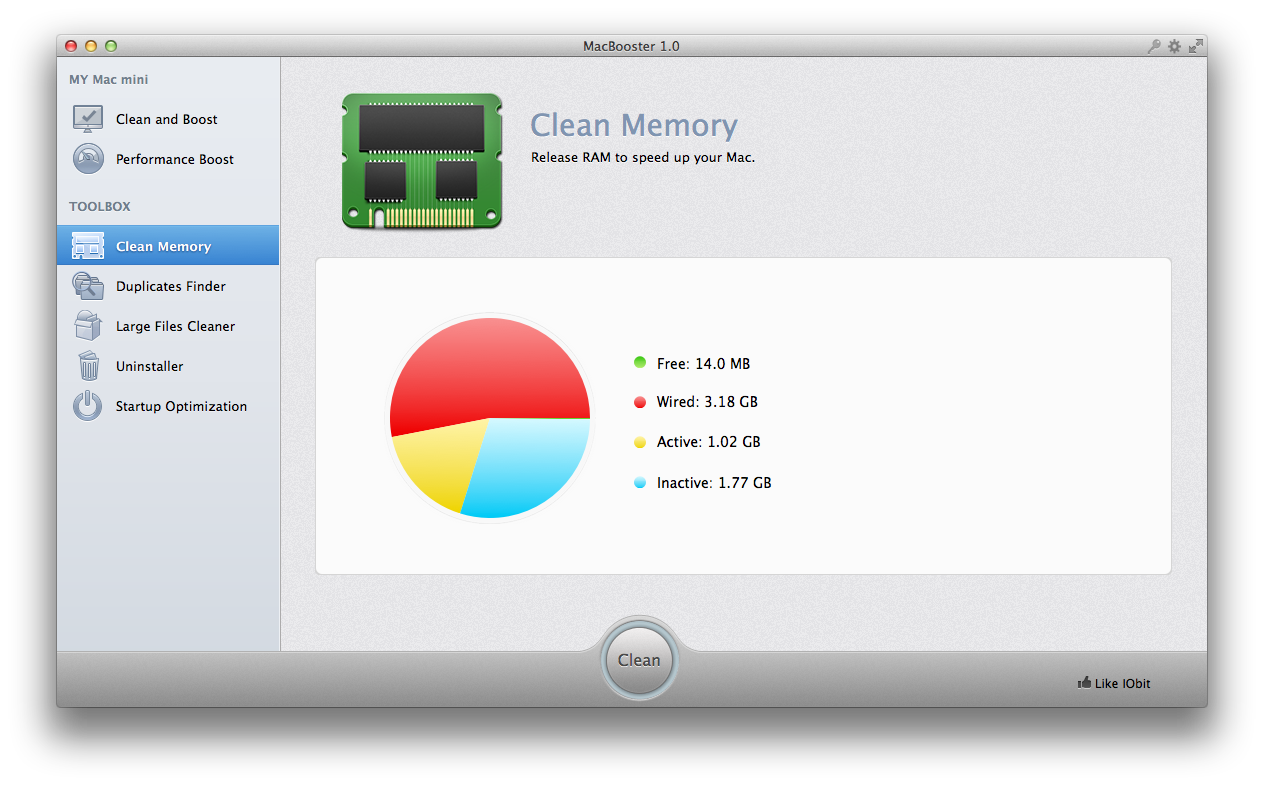Image resolution: width=1264 pixels, height=786 pixels.
Task: Click the Performance Boost gauge icon
Action: coord(88,159)
